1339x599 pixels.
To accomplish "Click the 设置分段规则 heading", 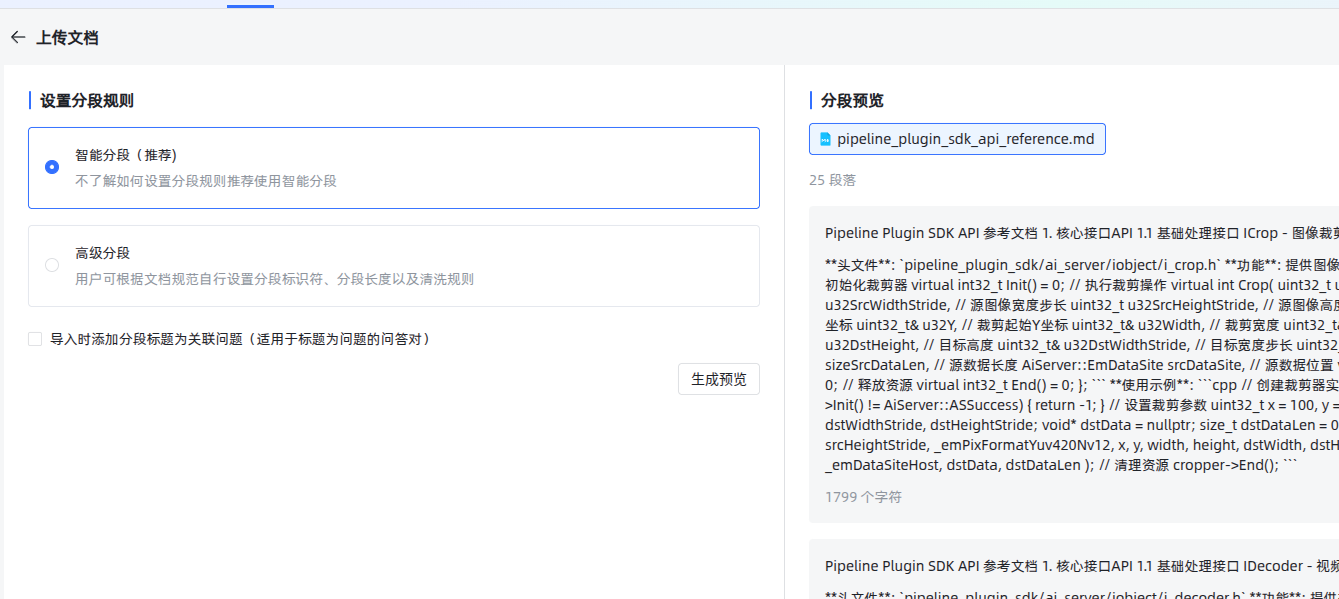I will (x=87, y=100).
